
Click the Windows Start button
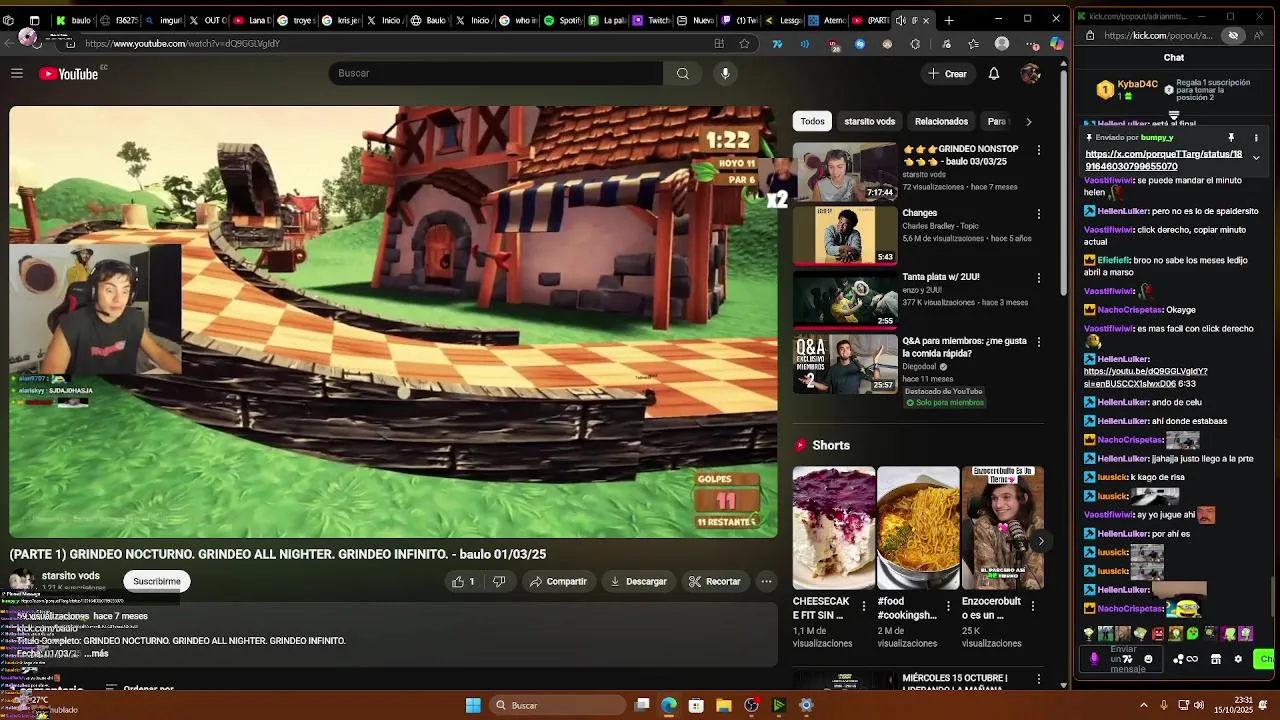tap(473, 705)
